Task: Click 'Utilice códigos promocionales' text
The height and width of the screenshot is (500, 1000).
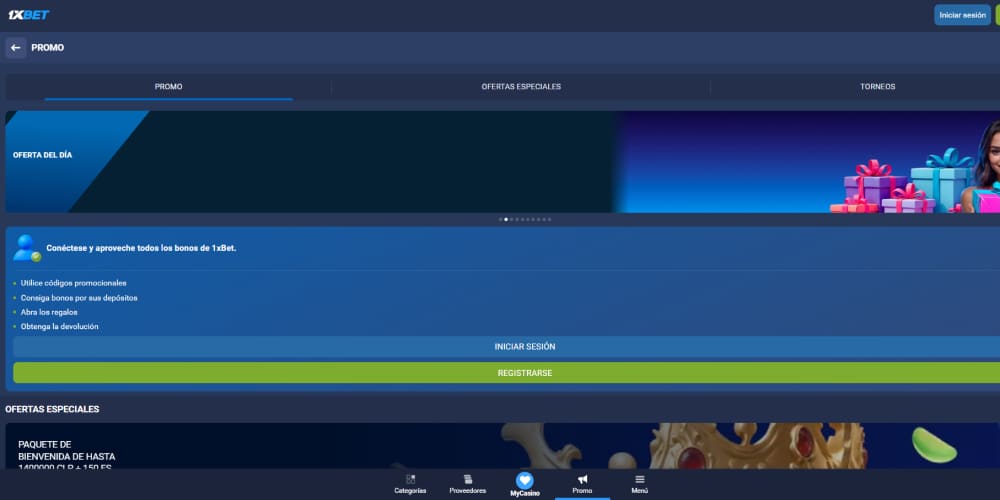Action: (x=73, y=283)
